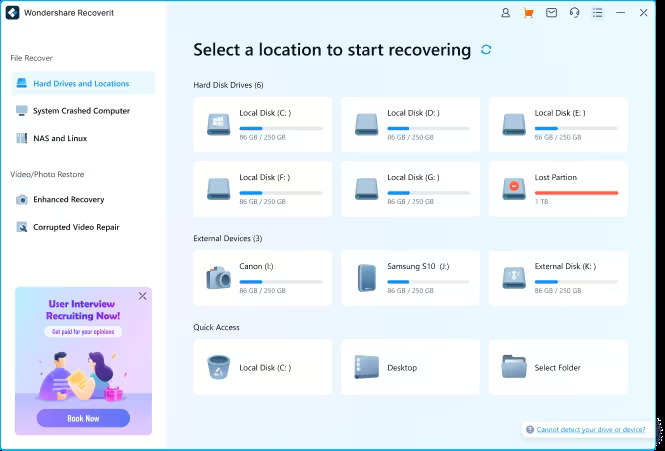The height and width of the screenshot is (451, 665).
Task: Click the Local Disk (C:) usage bar
Action: click(281, 128)
